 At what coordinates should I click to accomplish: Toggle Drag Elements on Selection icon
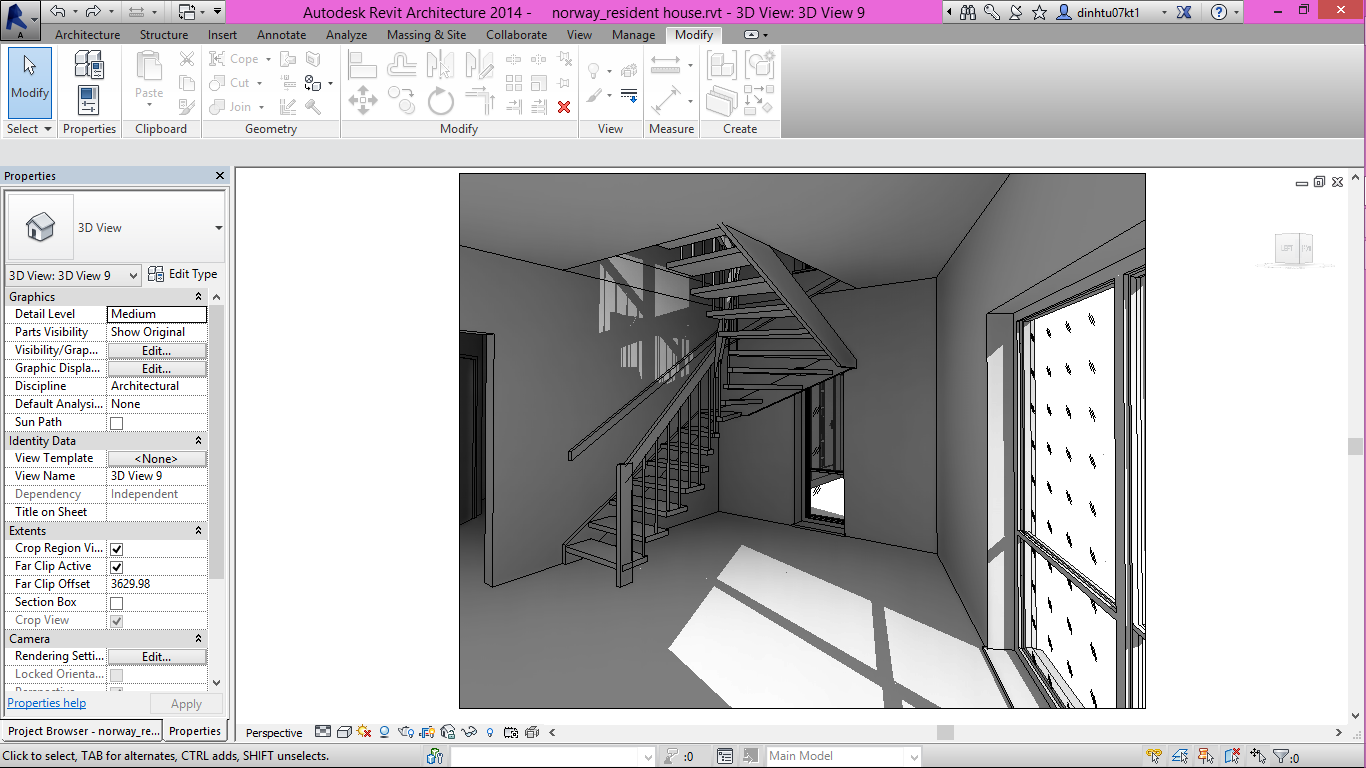tap(1257, 757)
